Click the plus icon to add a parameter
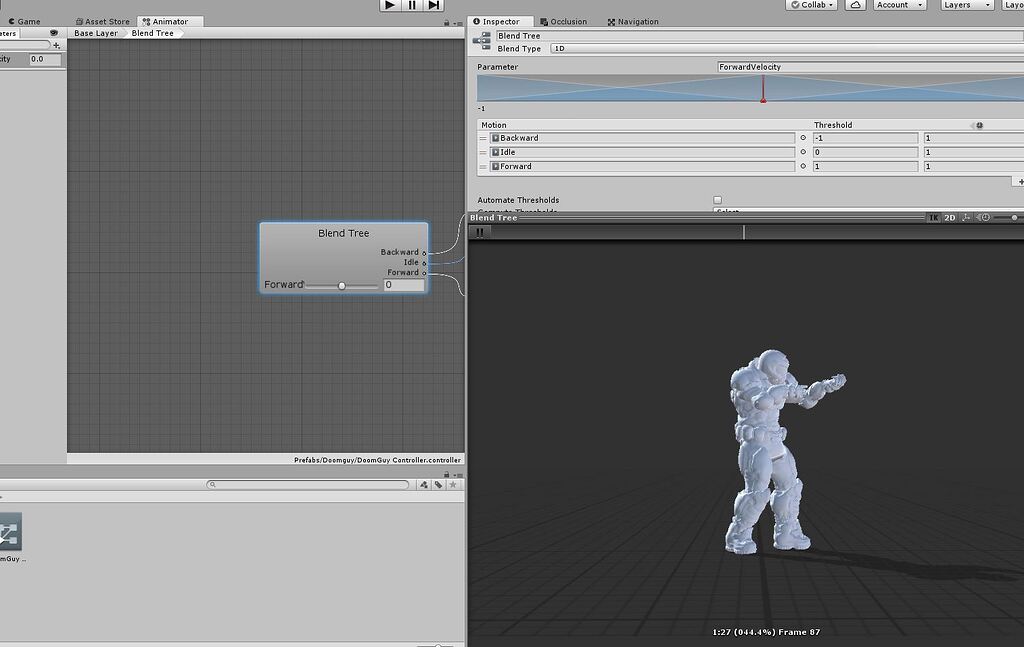Screen dimensions: 1024x647 (57, 43)
